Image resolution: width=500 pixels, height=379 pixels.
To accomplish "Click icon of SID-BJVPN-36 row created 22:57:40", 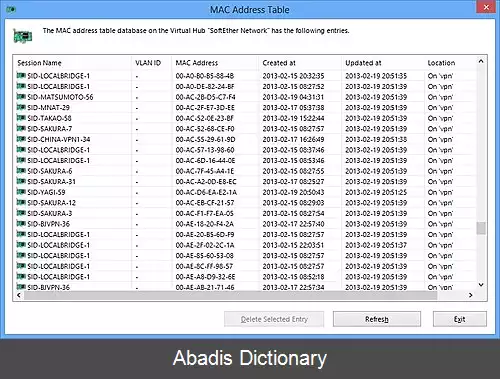I will click(21, 224).
